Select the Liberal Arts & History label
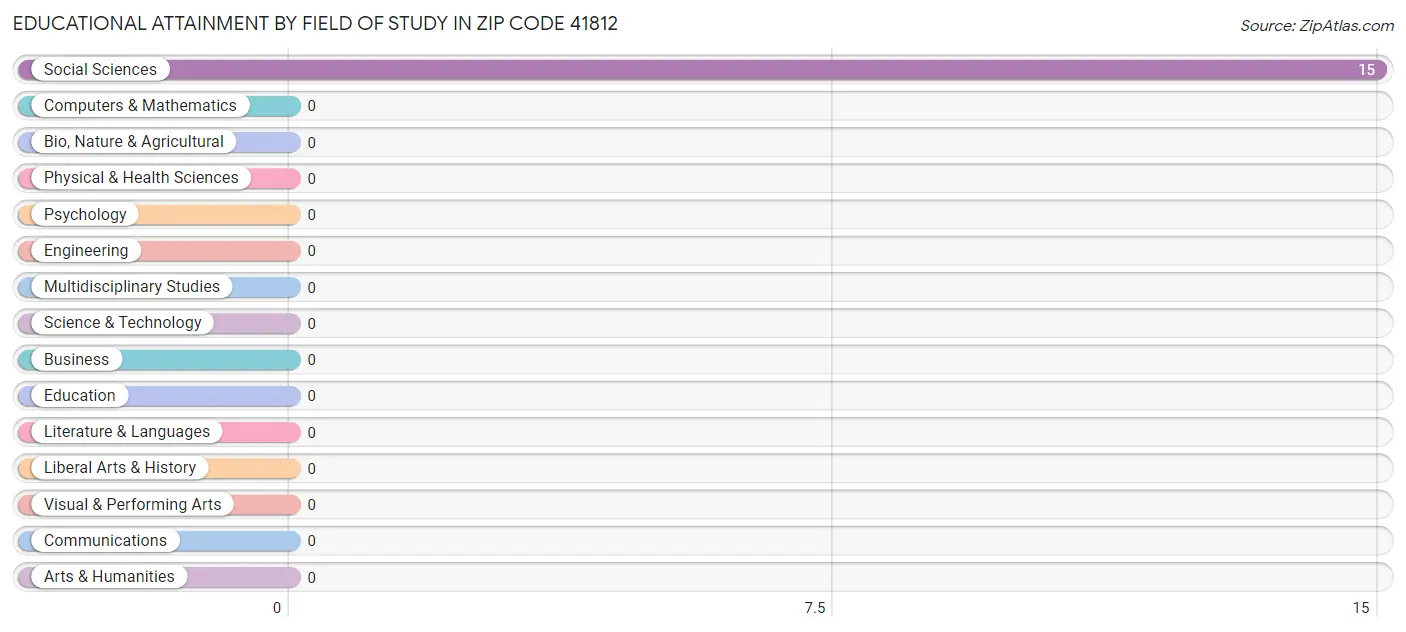The height and width of the screenshot is (632, 1406). click(120, 468)
